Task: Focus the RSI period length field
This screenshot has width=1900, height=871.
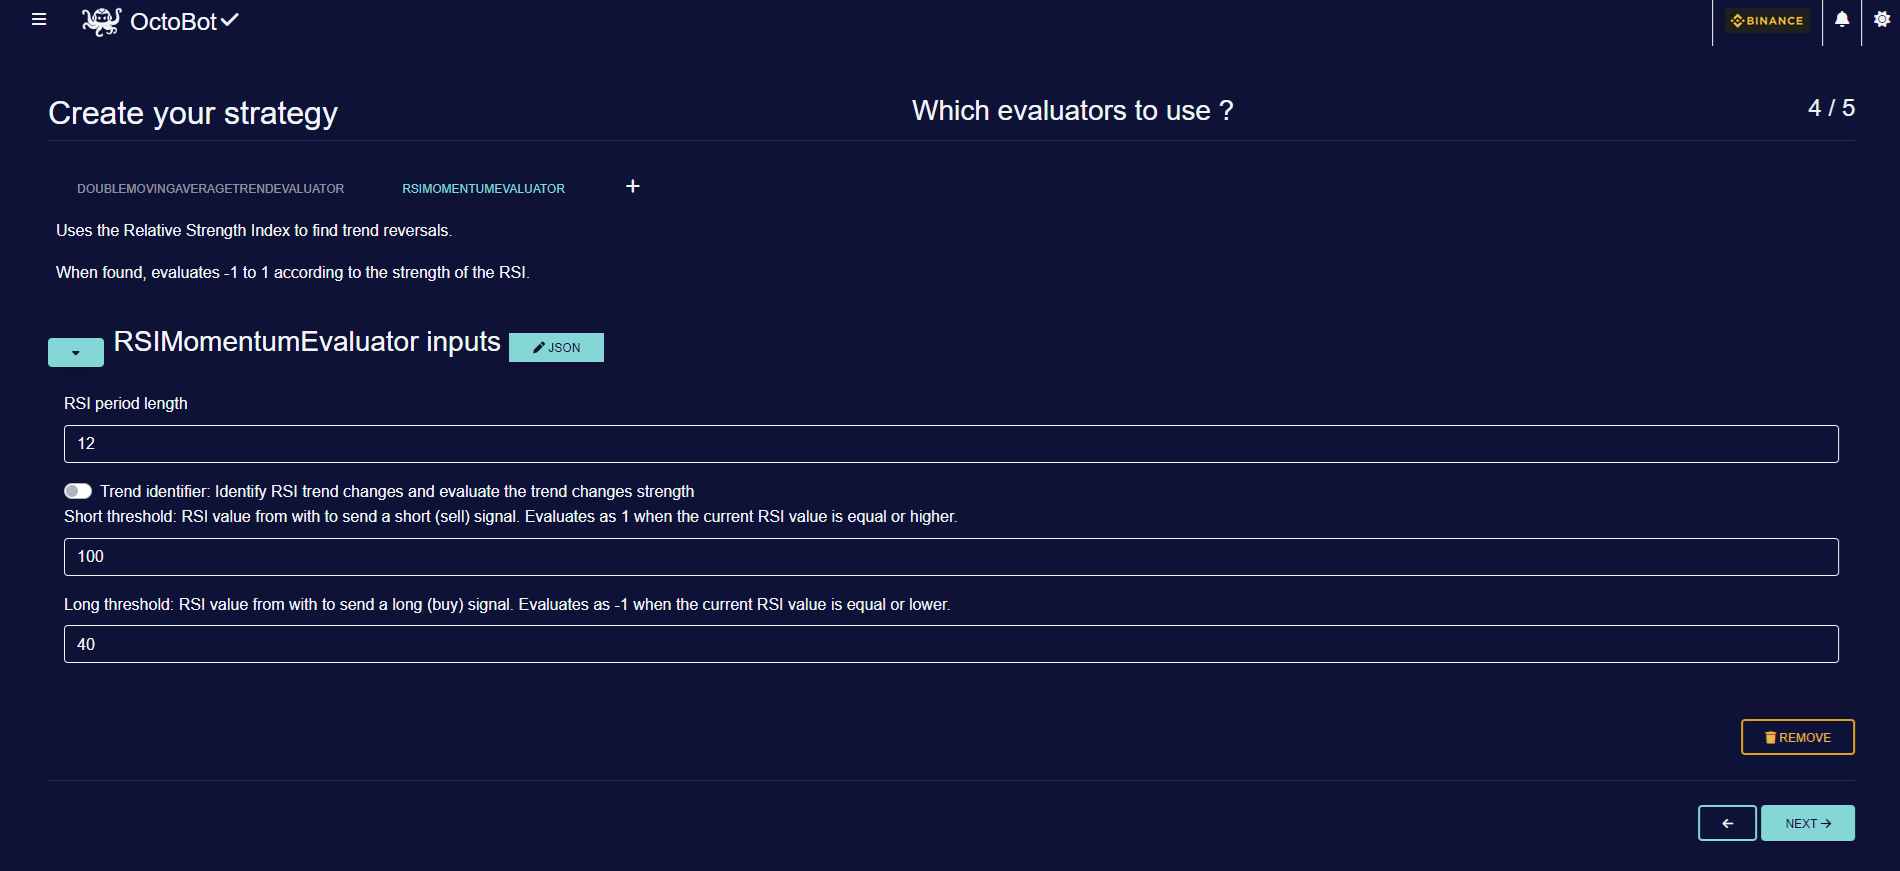Action: click(x=951, y=444)
